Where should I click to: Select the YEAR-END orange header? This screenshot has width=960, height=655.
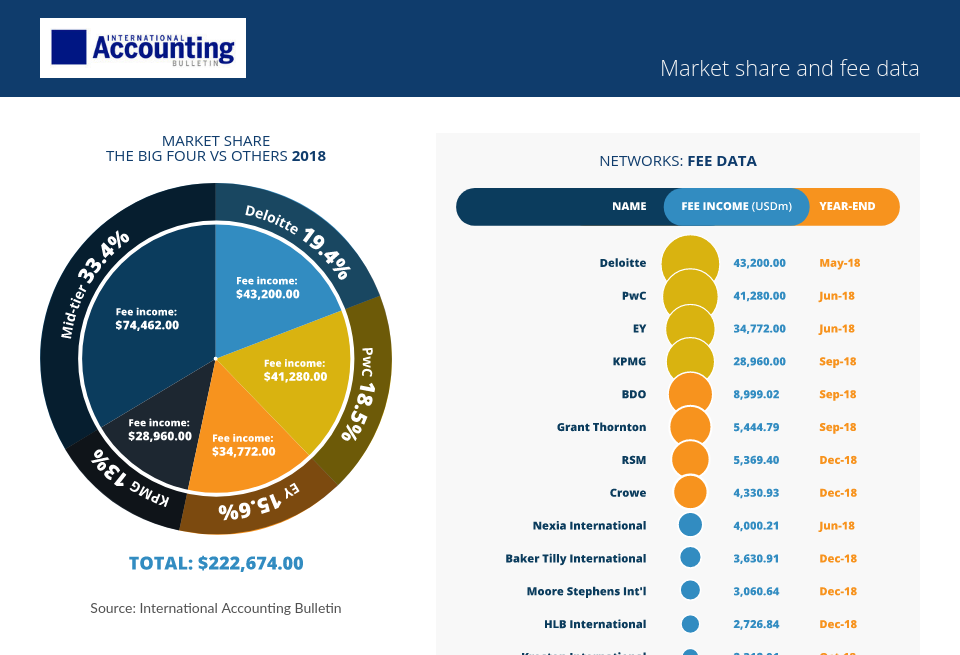[845, 206]
